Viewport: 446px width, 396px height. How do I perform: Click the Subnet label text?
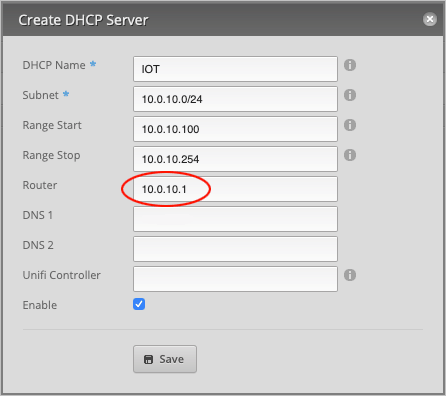[x=41, y=95]
